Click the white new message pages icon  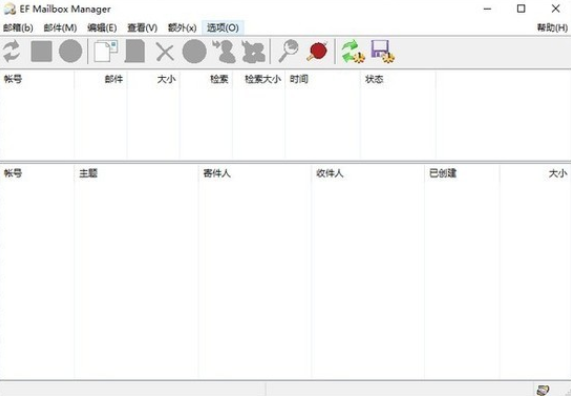[x=106, y=51]
